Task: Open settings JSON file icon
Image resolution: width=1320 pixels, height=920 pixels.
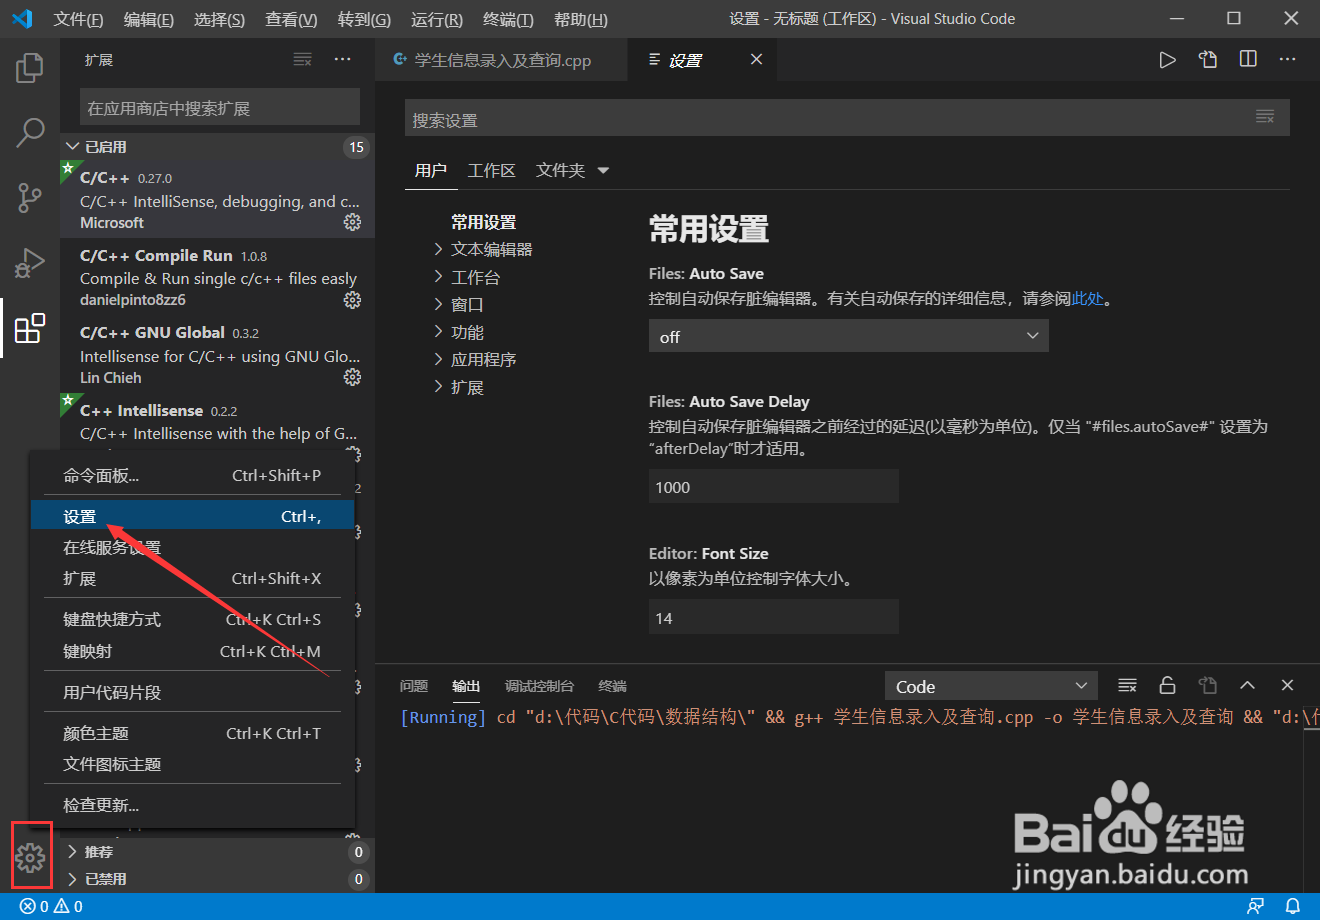Action: point(1208,60)
